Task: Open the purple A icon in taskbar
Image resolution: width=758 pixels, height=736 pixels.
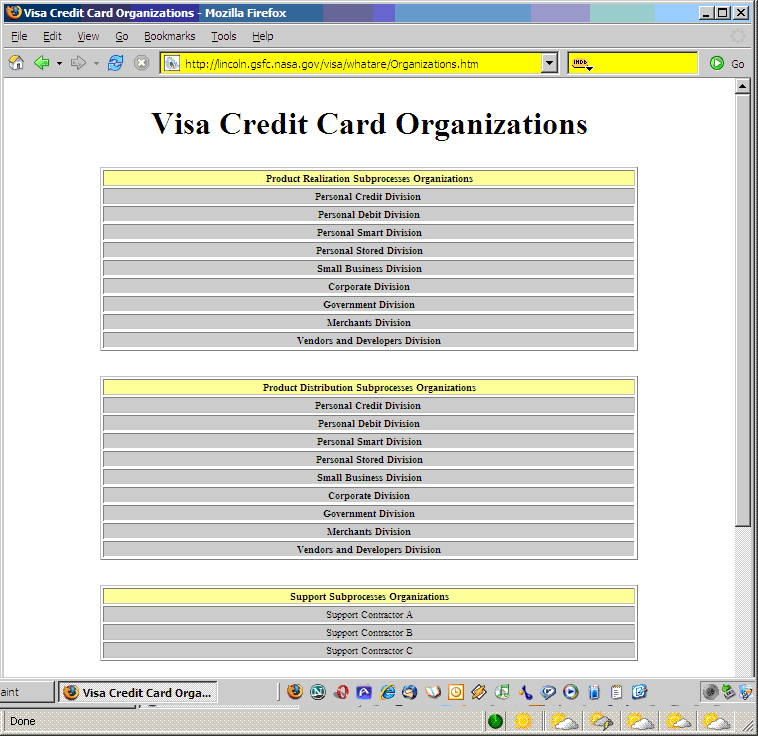Action: click(x=364, y=692)
